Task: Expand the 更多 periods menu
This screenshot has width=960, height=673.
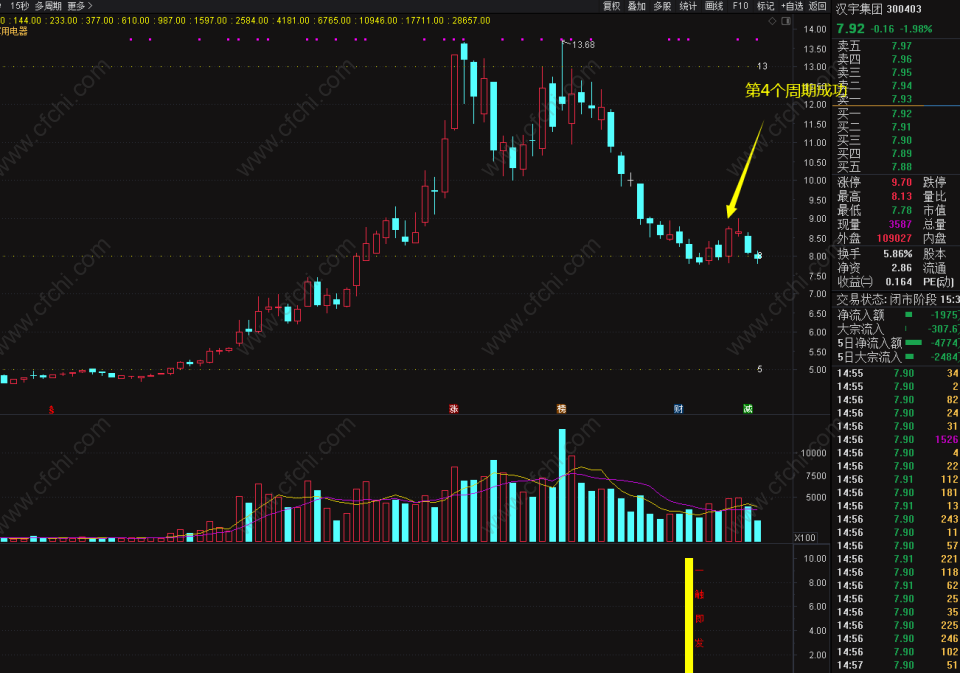Action: tap(80, 6)
